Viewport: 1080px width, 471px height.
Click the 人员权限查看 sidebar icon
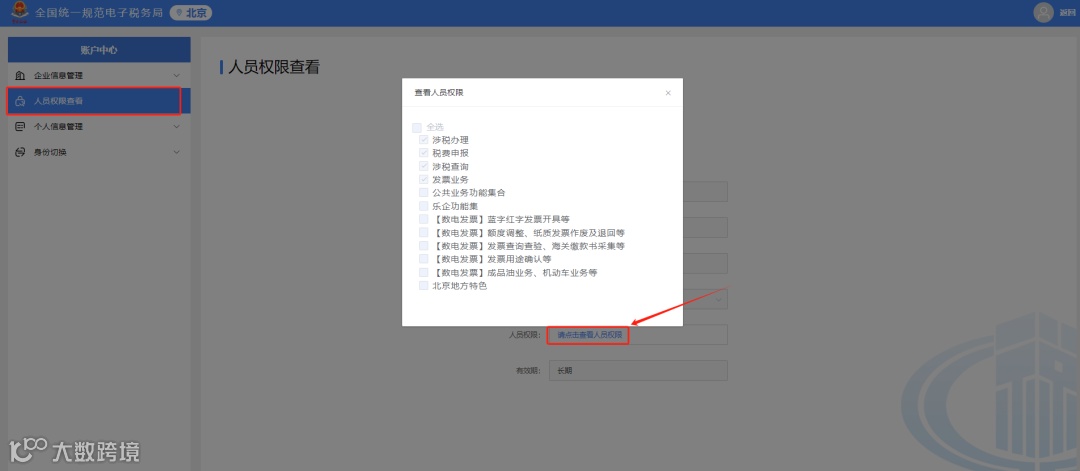(20, 101)
